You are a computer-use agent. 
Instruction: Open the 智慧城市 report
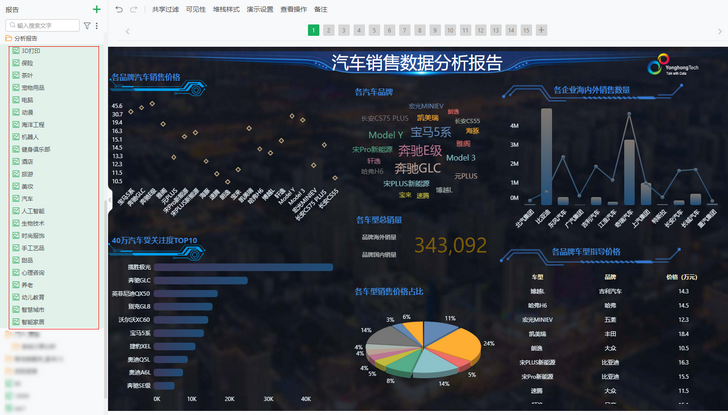[32, 310]
